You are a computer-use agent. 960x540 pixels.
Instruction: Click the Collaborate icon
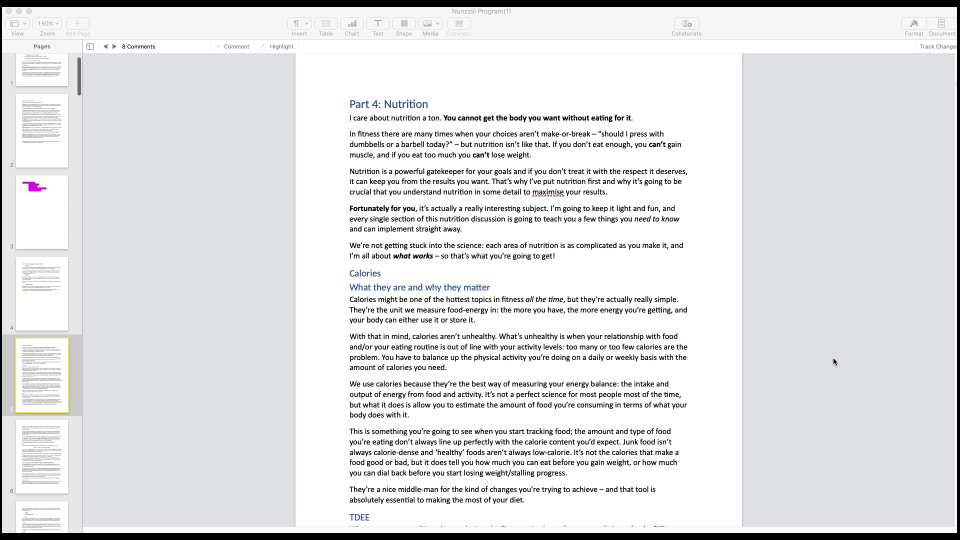coord(686,23)
